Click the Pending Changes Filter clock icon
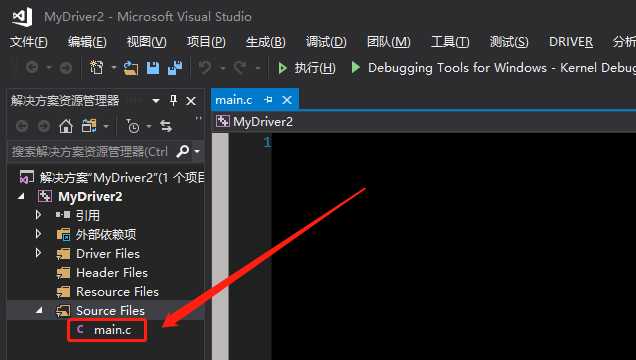636x360 pixels. coord(132,127)
